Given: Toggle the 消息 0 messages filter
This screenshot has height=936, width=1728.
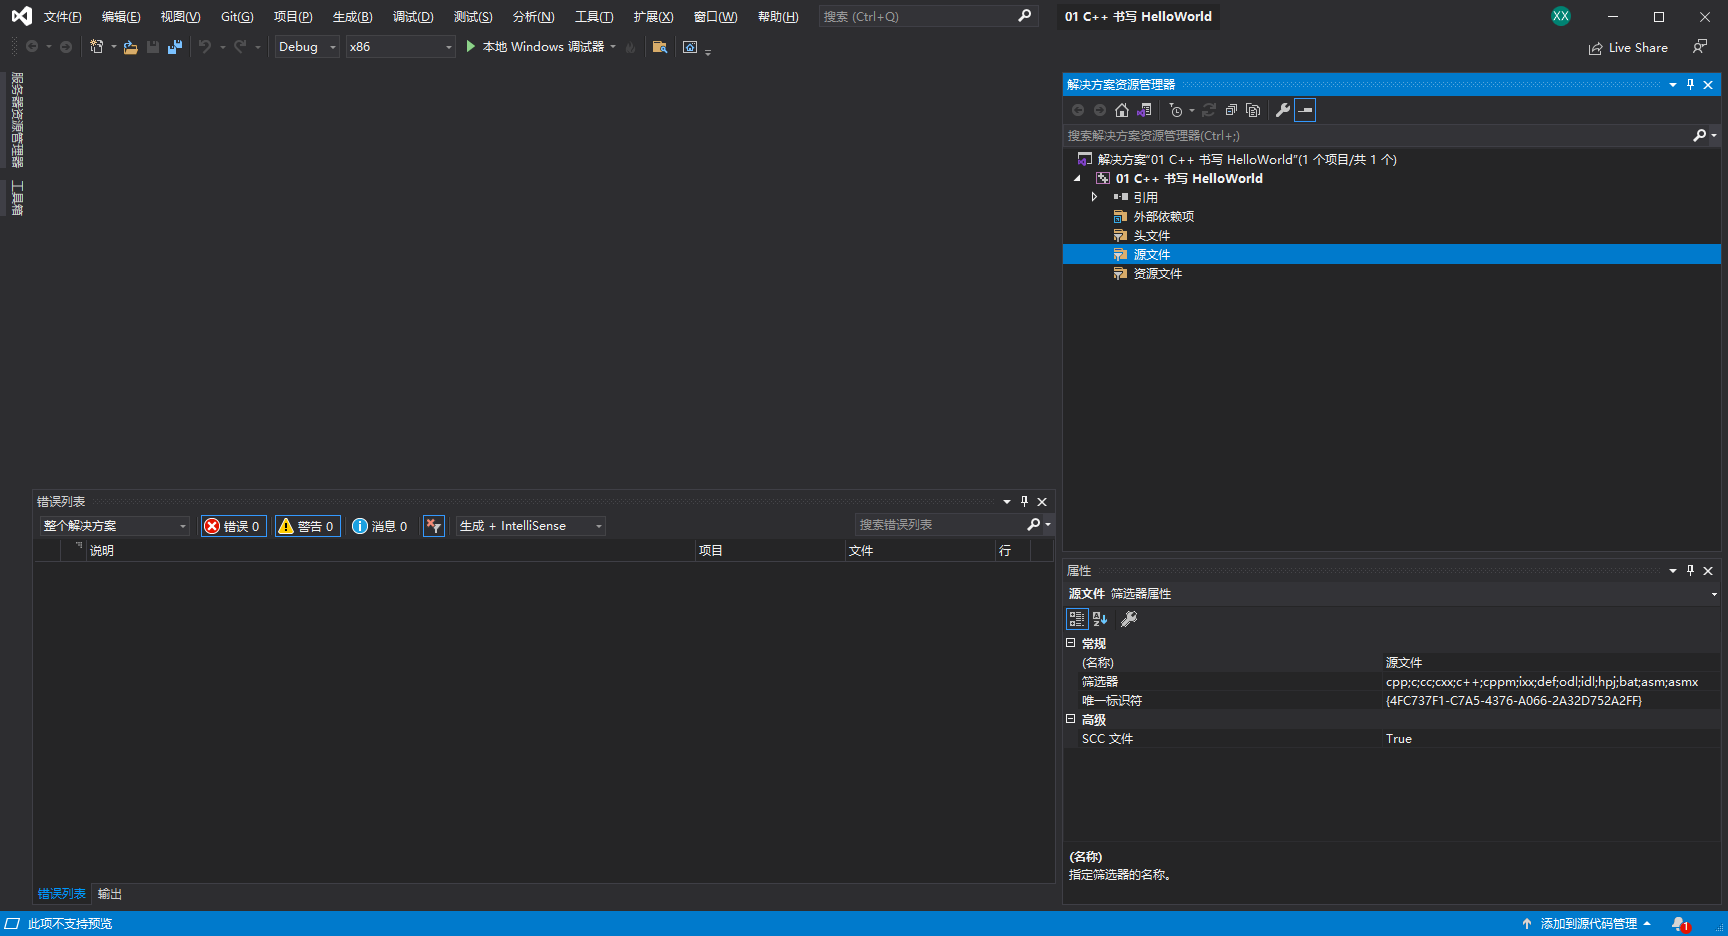Looking at the screenshot, I should (380, 526).
